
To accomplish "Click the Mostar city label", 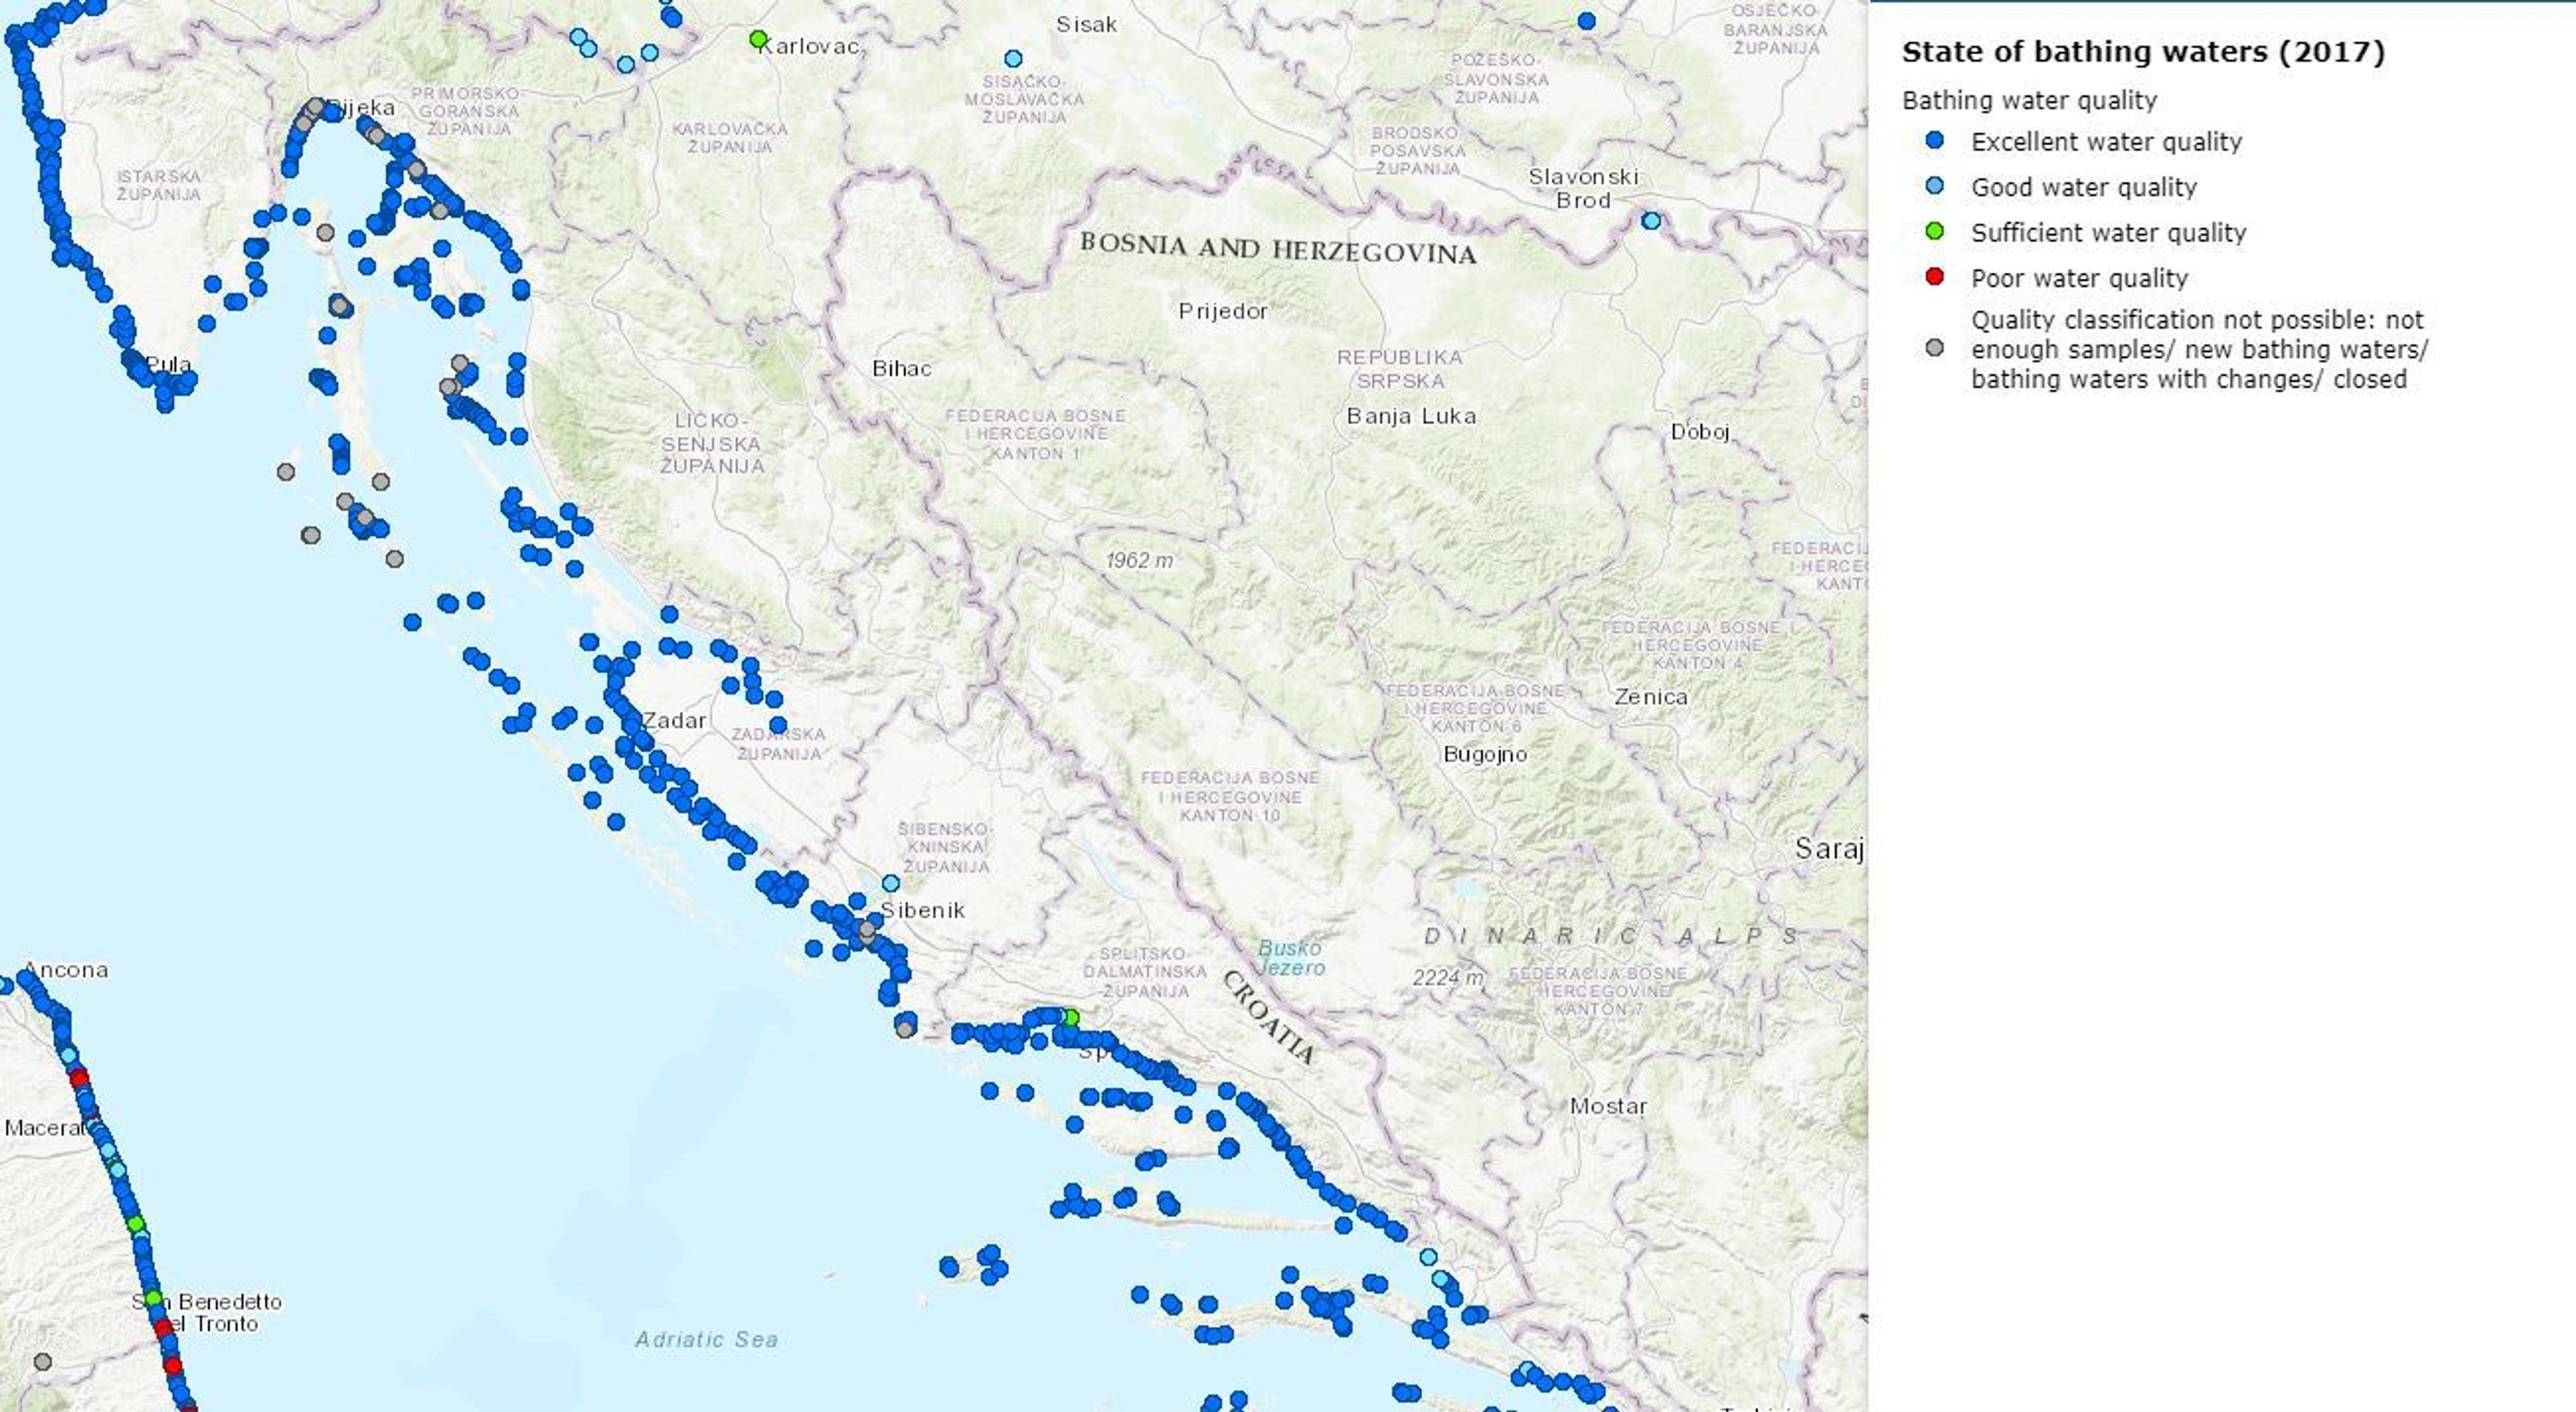I will tap(1608, 1106).
